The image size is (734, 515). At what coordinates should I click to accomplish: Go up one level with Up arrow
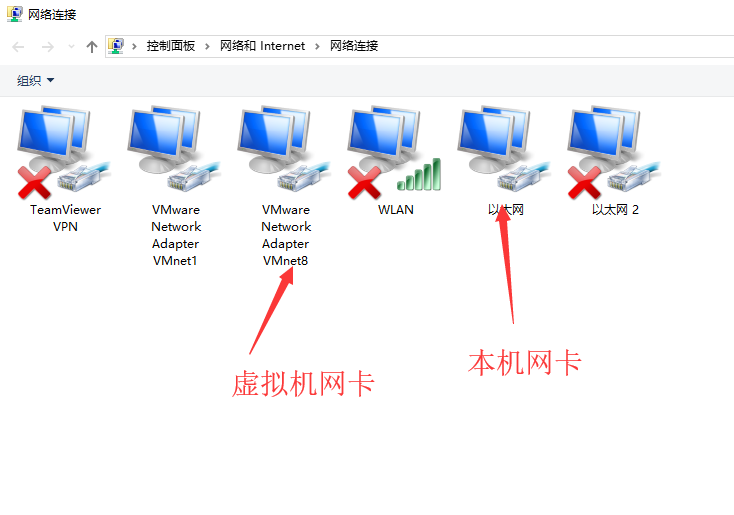click(92, 47)
